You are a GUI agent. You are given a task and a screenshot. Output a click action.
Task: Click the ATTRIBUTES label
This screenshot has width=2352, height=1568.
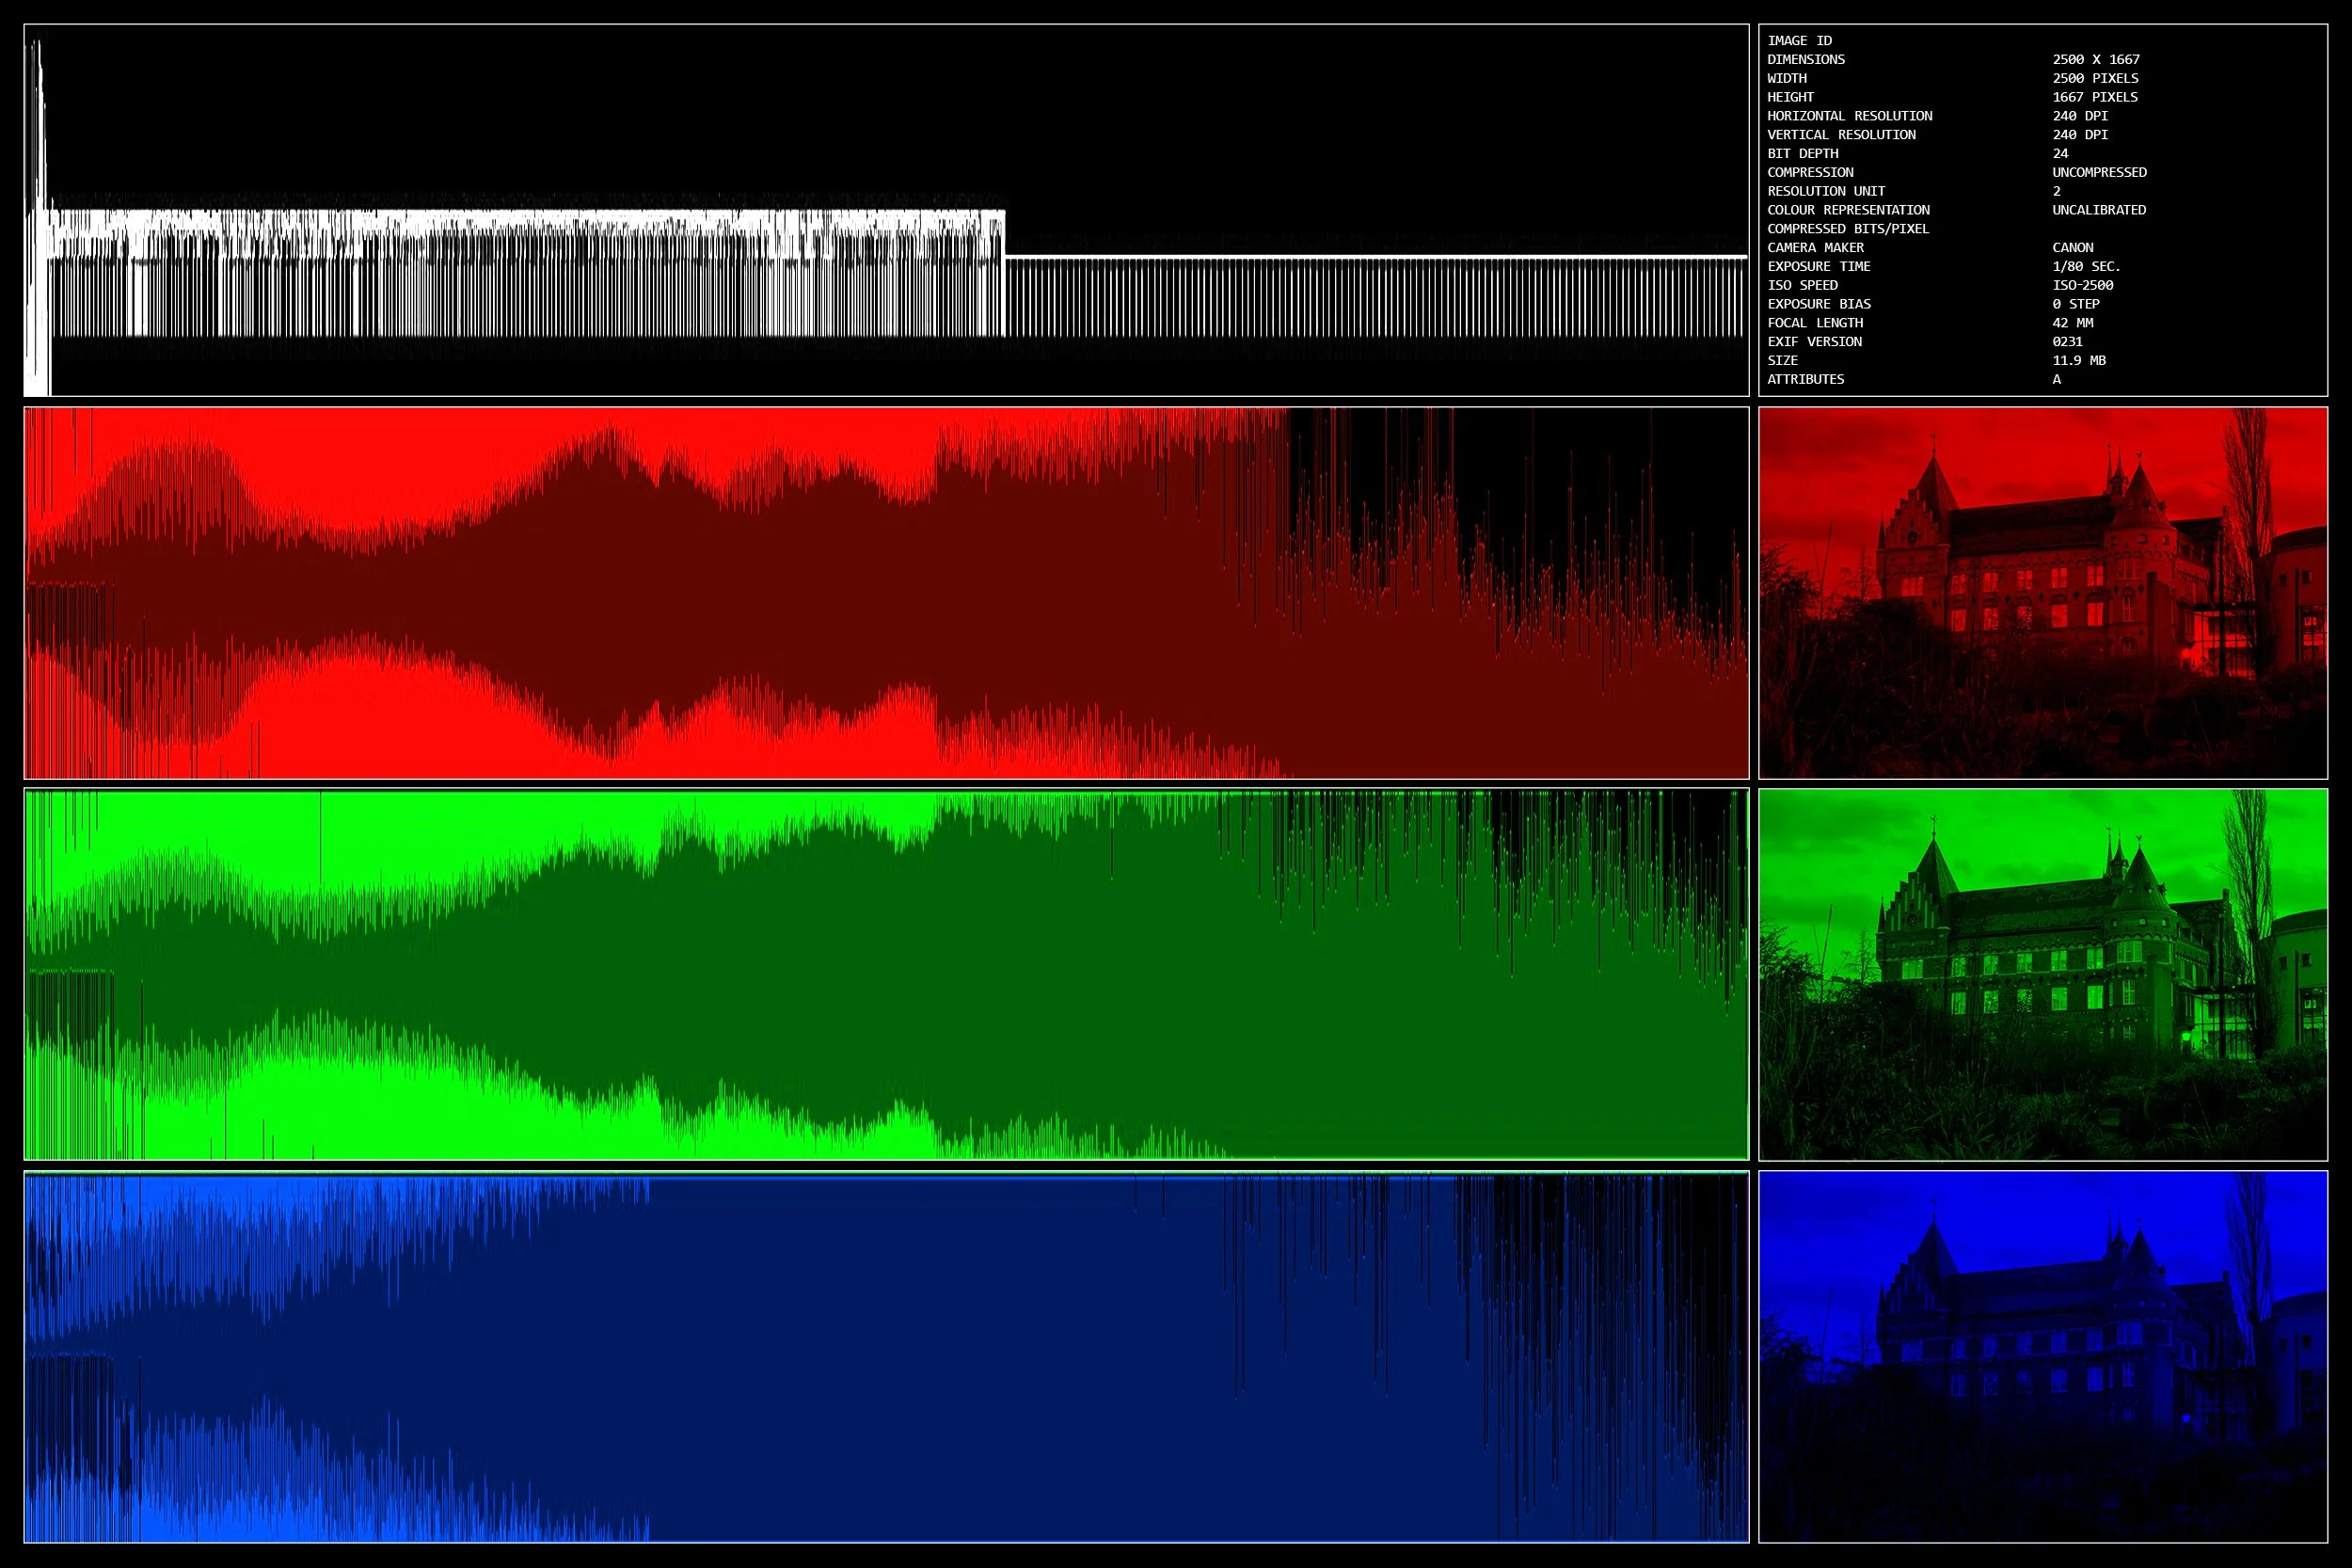click(1805, 380)
